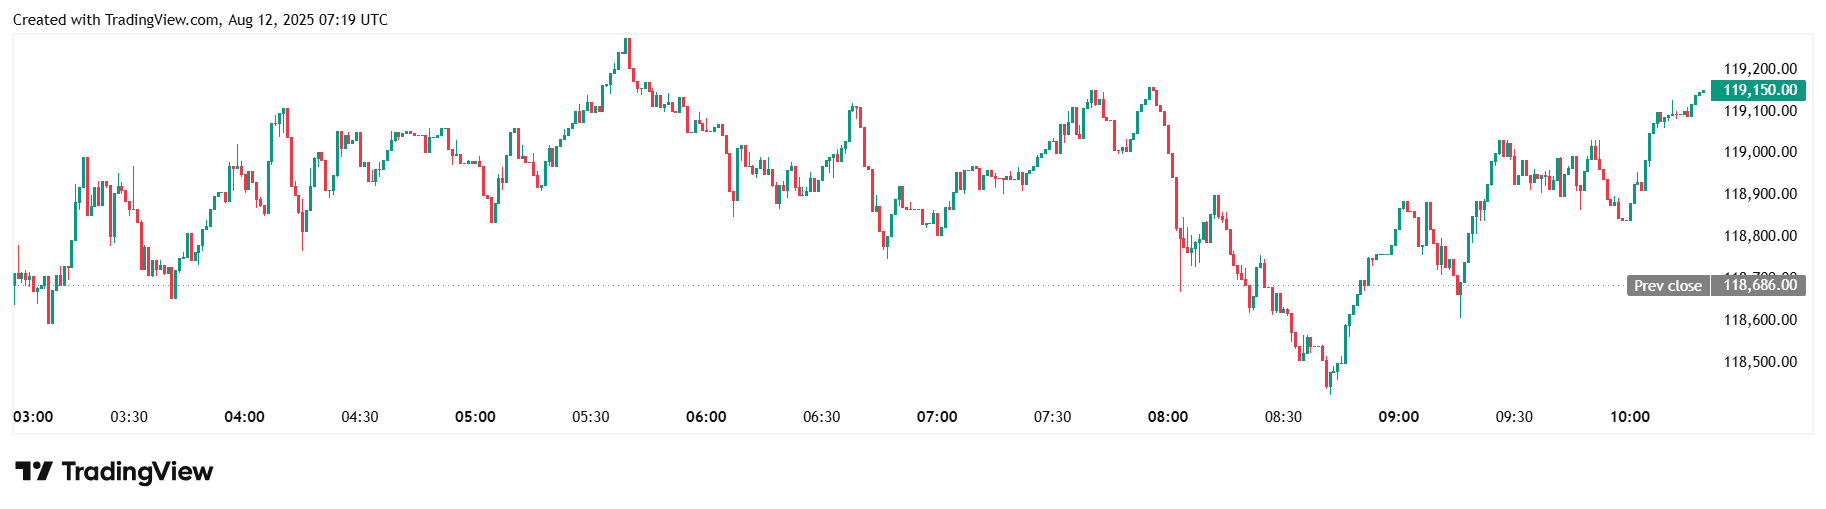Select the green 119,150.00 current price label
The width and height of the screenshot is (1826, 509).
(x=1759, y=90)
